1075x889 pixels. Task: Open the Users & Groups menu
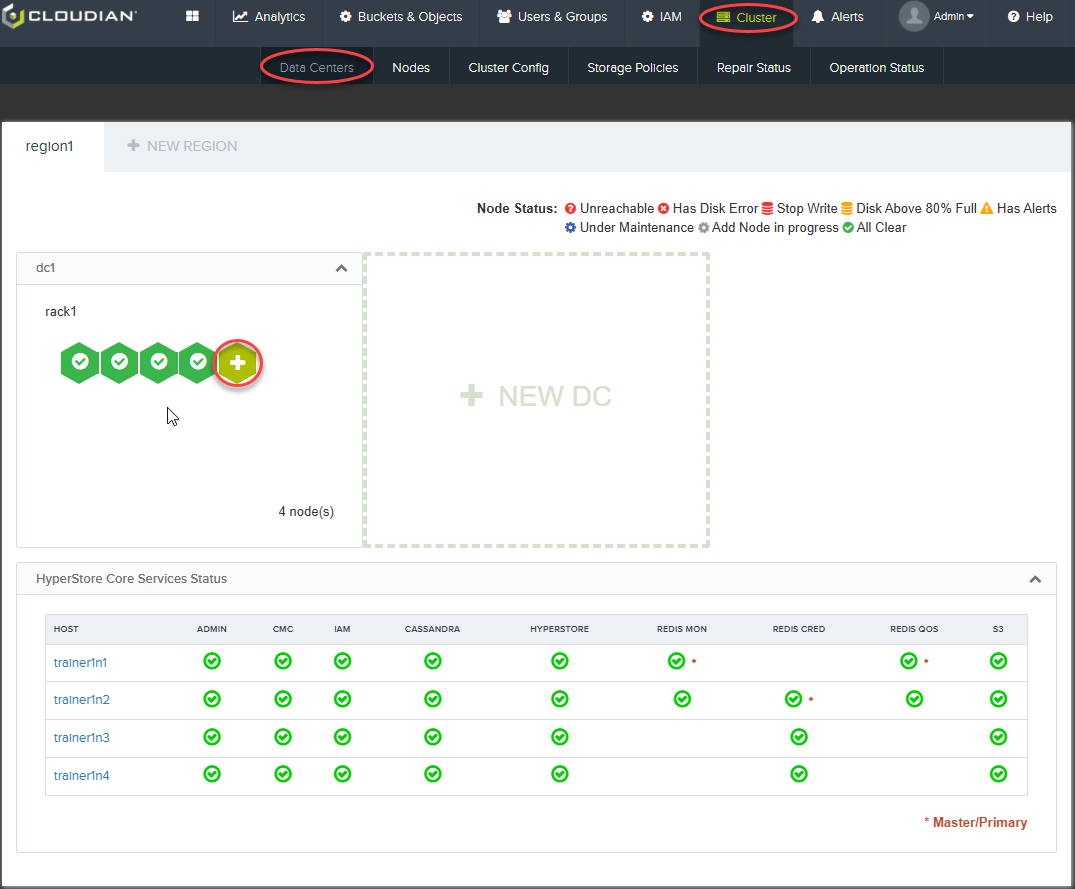[x=552, y=16]
